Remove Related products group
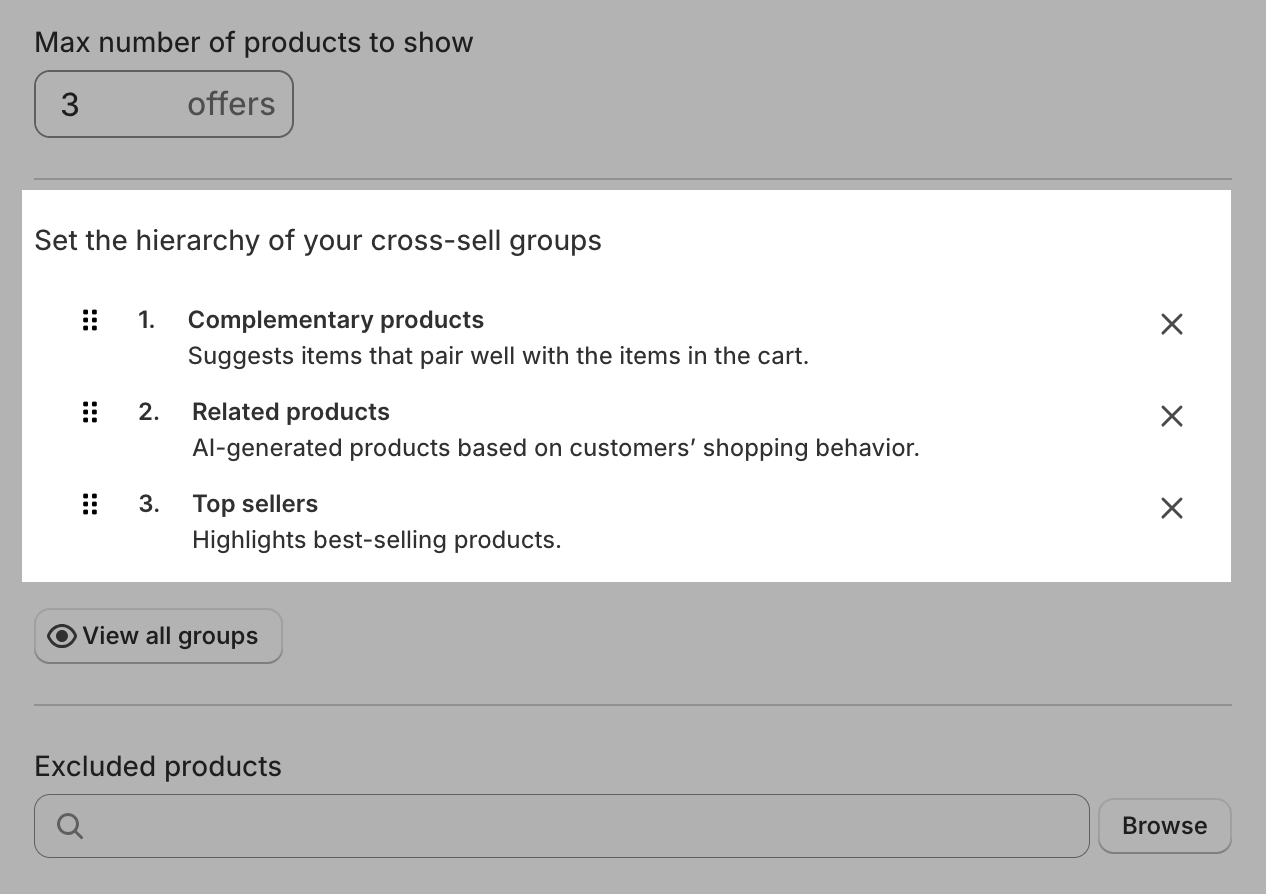1266x894 pixels. coord(1171,416)
